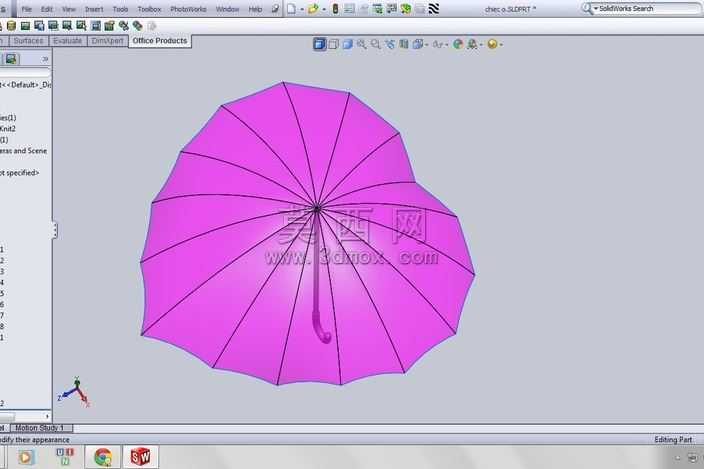Click the SolidWorks taskbar icon
The image size is (704, 469).
point(140,457)
